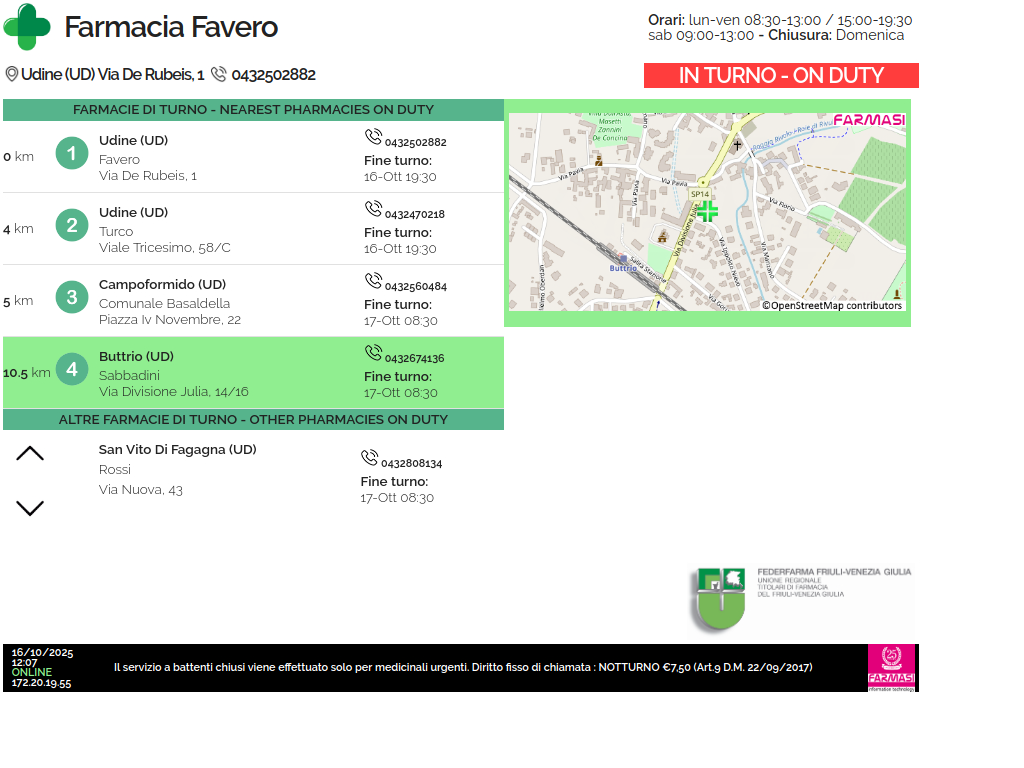Click the Federfarma Friuli-Venezia Giulia logo
Viewport: 1024px width, 768px height.
click(x=801, y=598)
